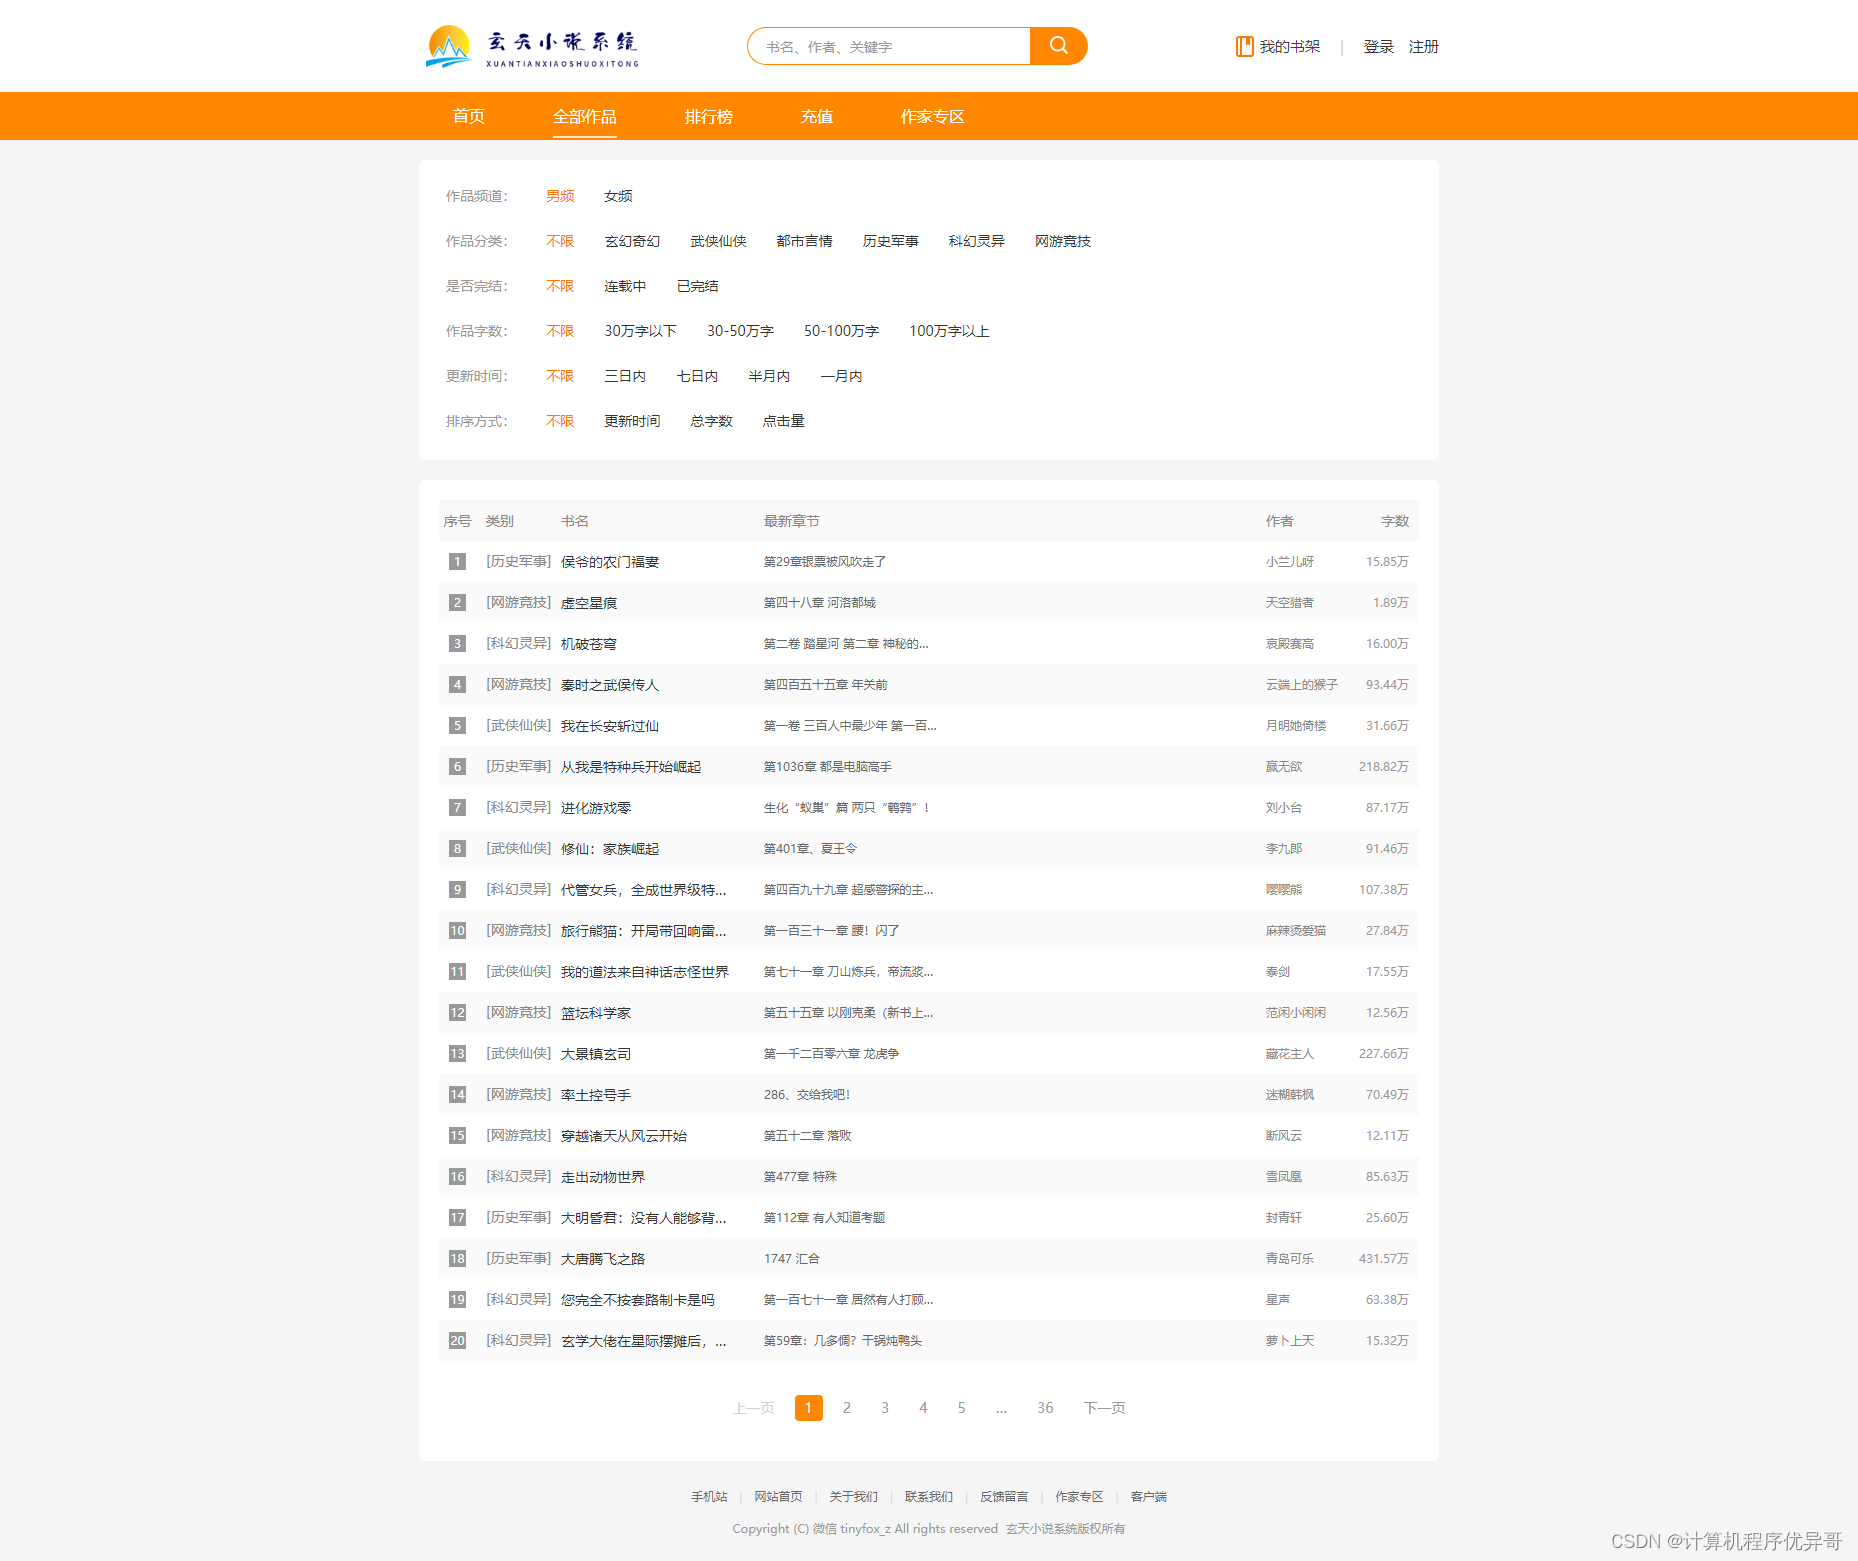Go to page 2 of results
The image size is (1858, 1561).
847,1408
